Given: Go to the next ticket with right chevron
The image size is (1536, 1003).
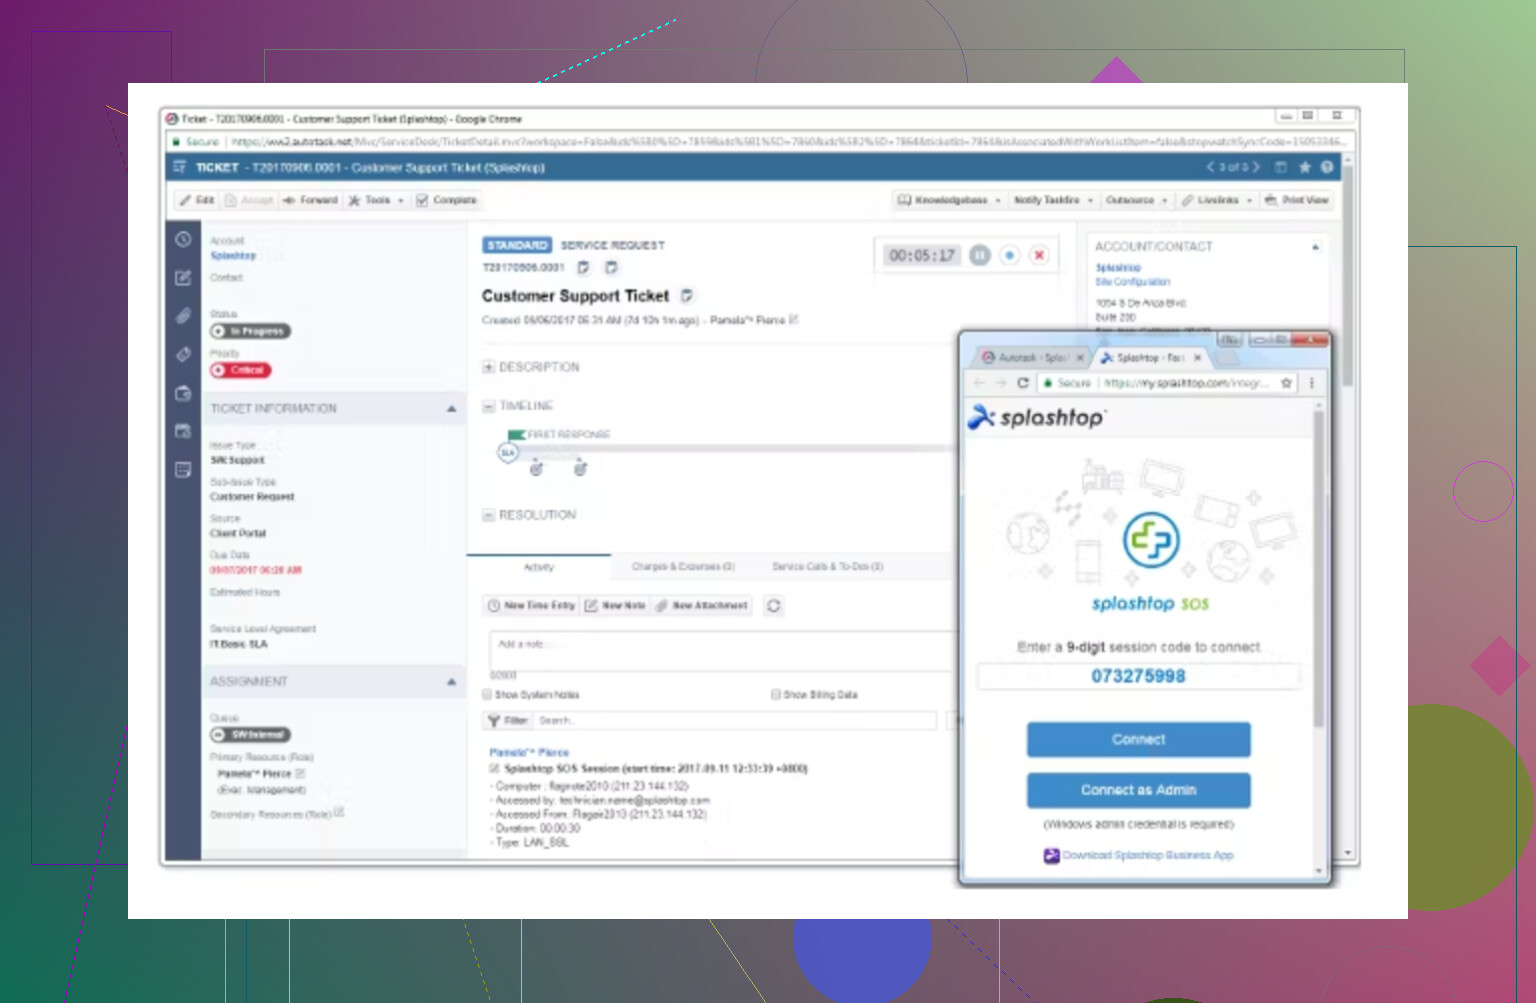Looking at the screenshot, I should click(x=1256, y=167).
